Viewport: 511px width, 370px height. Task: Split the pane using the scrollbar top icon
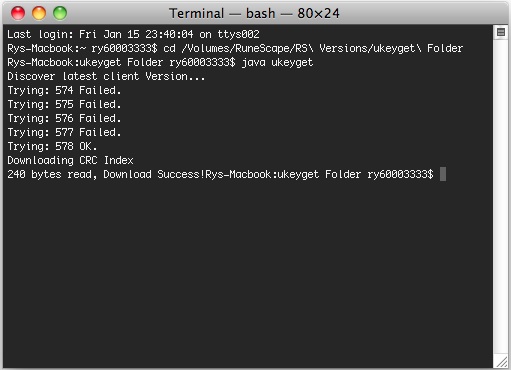(x=501, y=32)
